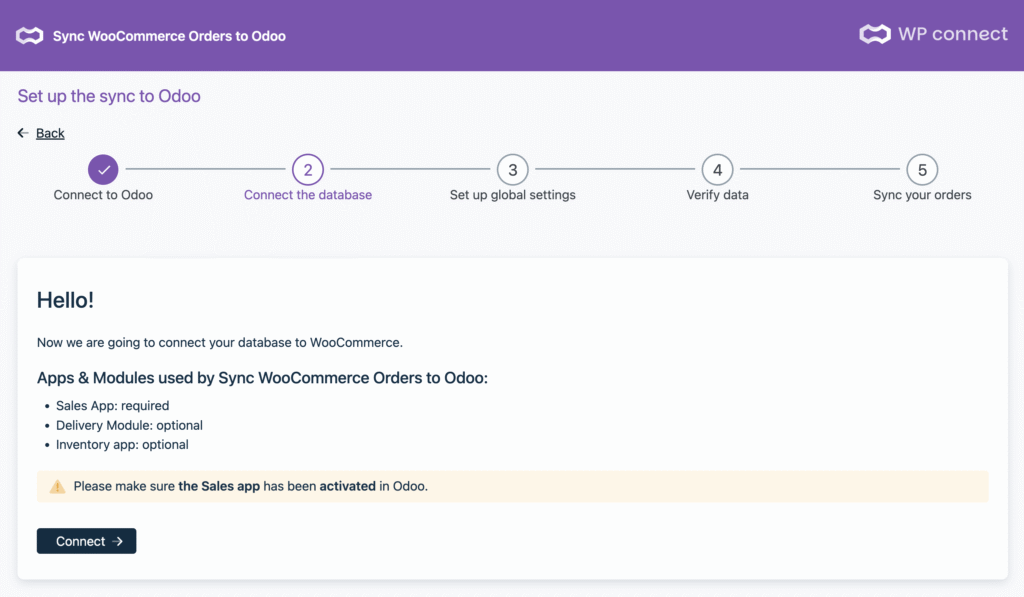Go to Connect to Odoo step label
Image resolution: width=1024 pixels, height=597 pixels.
coord(103,195)
